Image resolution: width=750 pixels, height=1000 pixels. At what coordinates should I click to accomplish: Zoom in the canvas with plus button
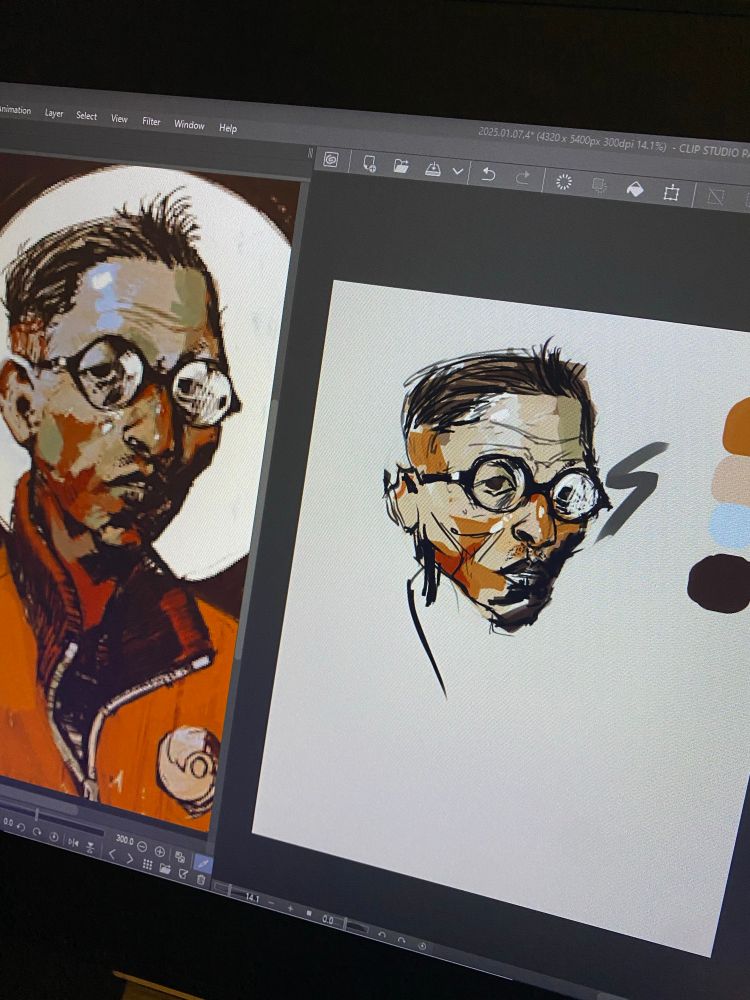[x=290, y=908]
